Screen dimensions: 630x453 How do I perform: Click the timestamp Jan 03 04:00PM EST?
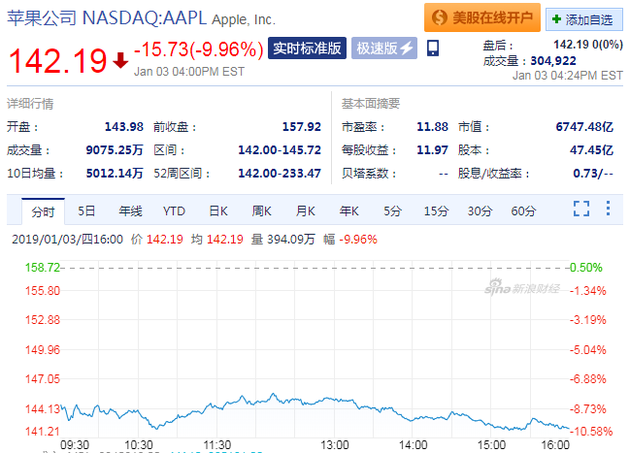[x=189, y=72]
